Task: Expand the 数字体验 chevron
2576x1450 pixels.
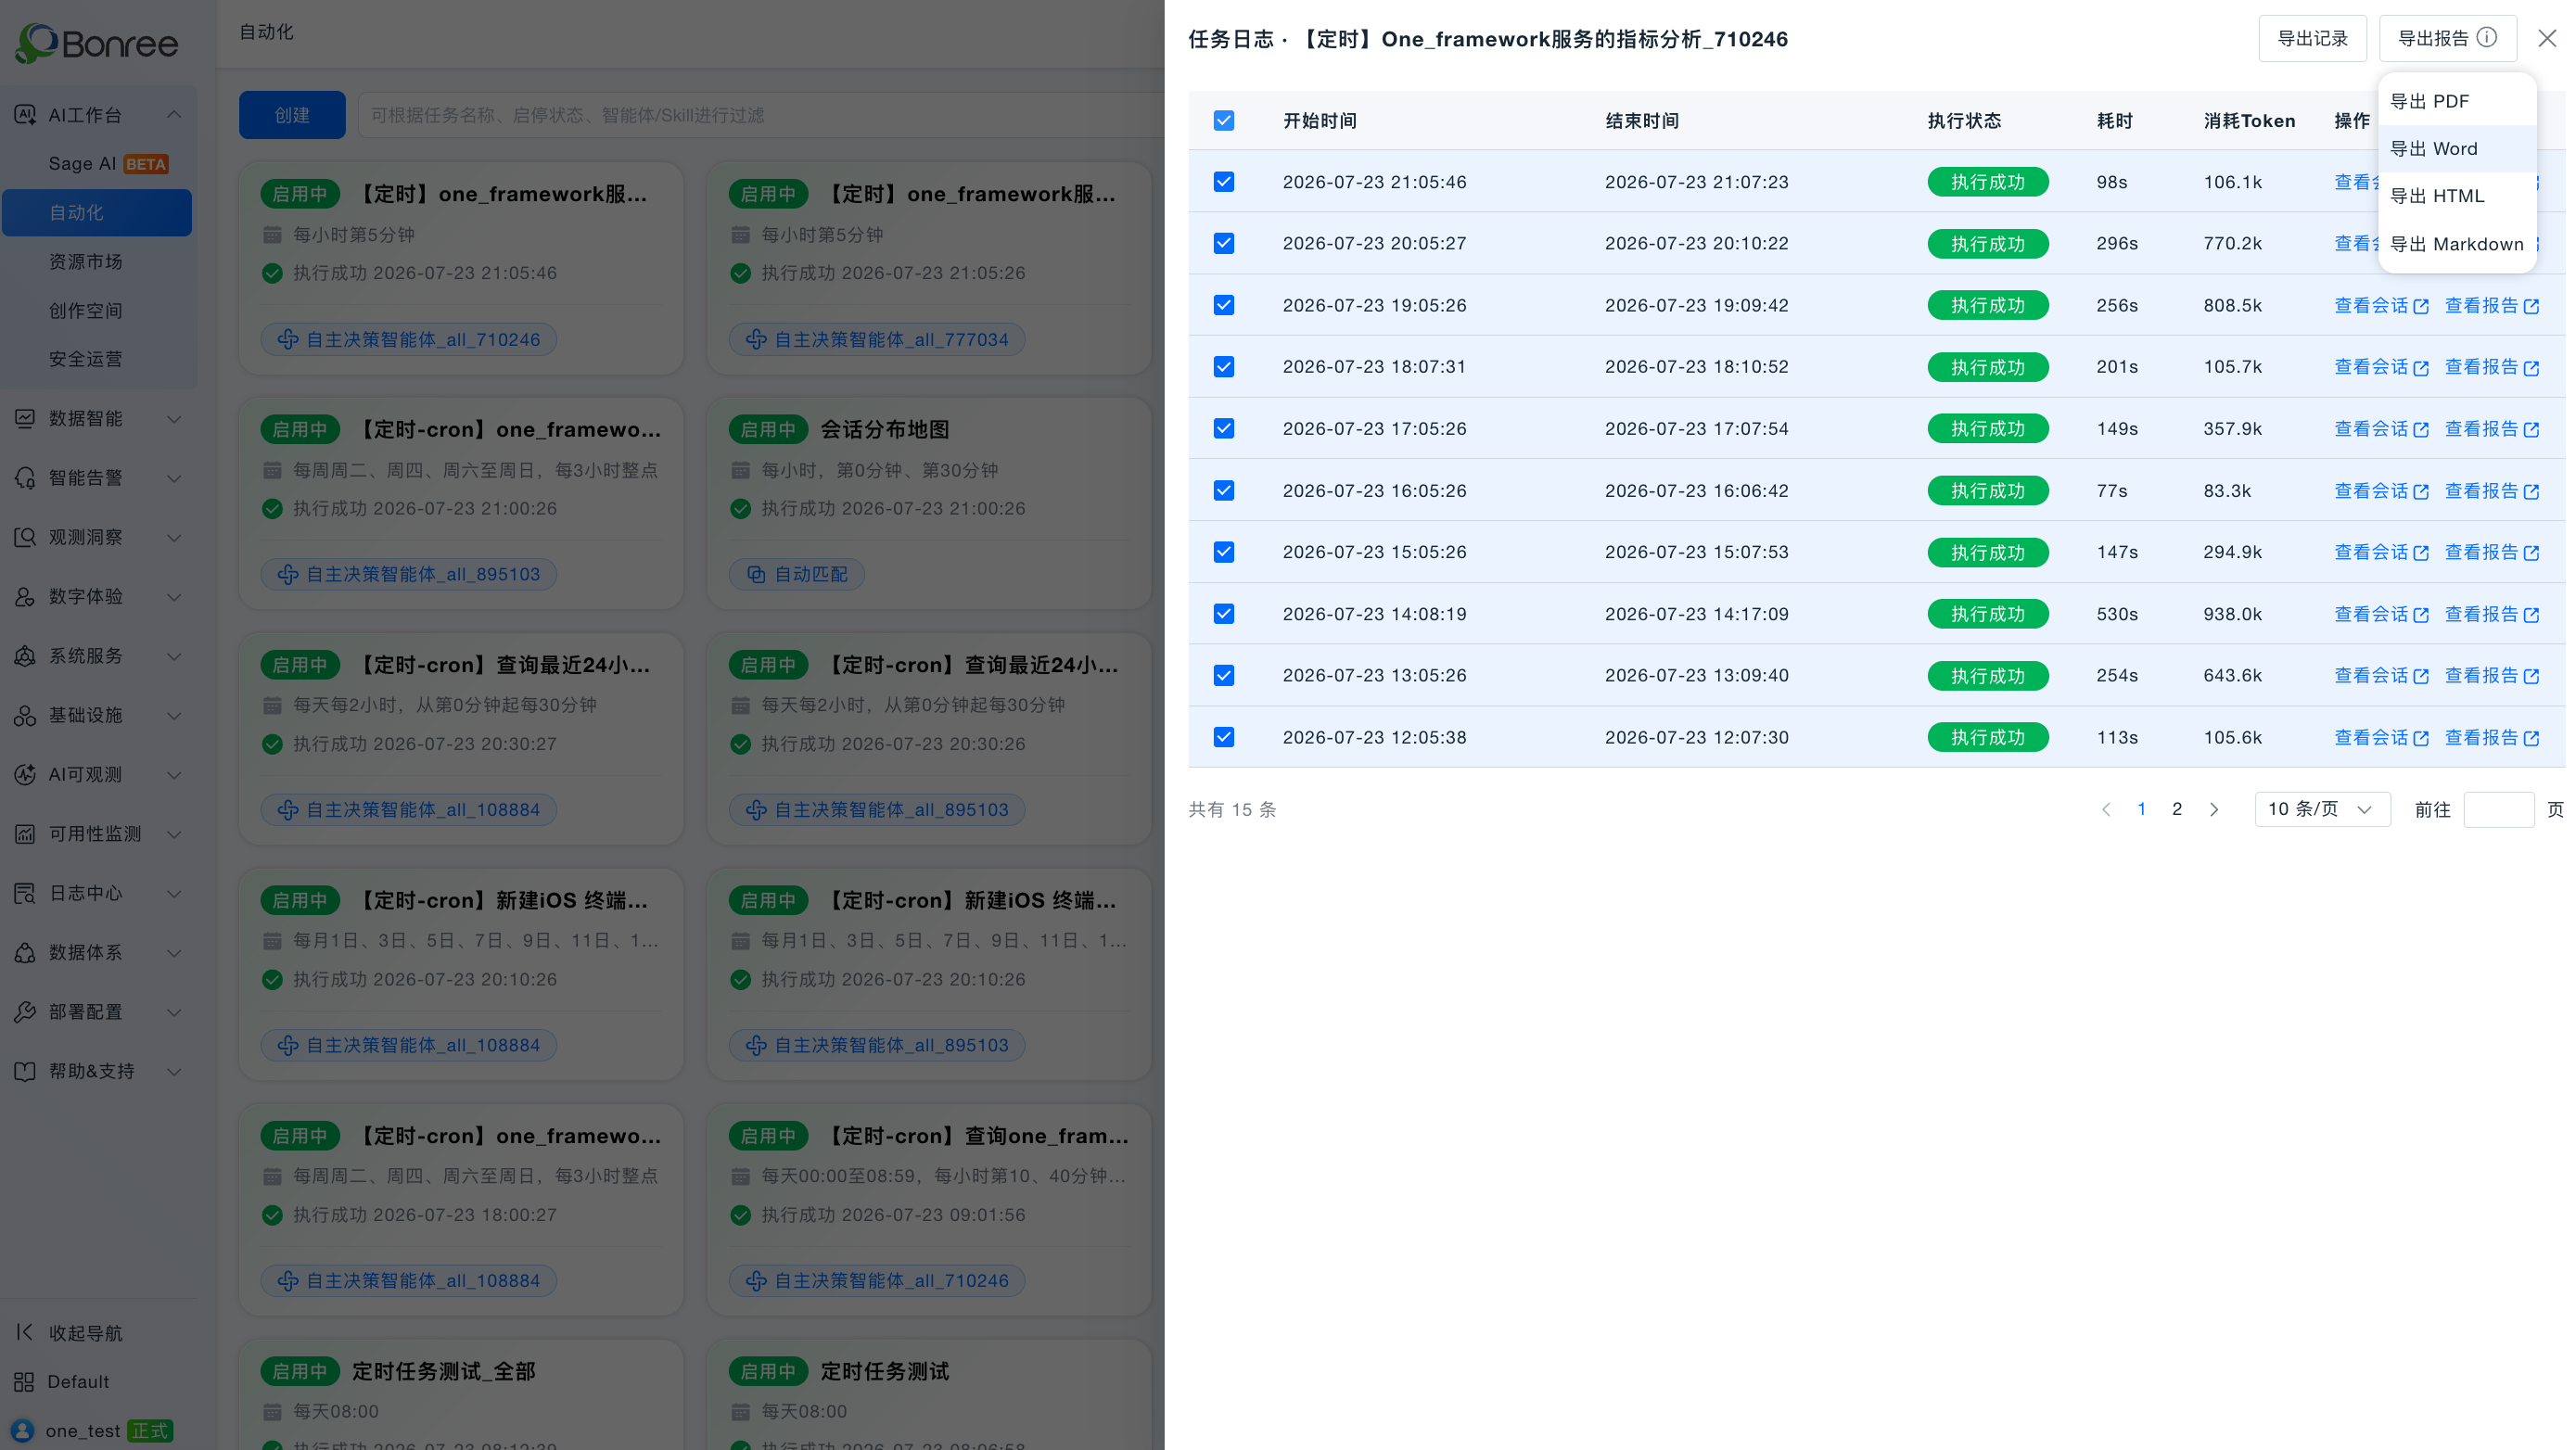Action: coord(174,596)
